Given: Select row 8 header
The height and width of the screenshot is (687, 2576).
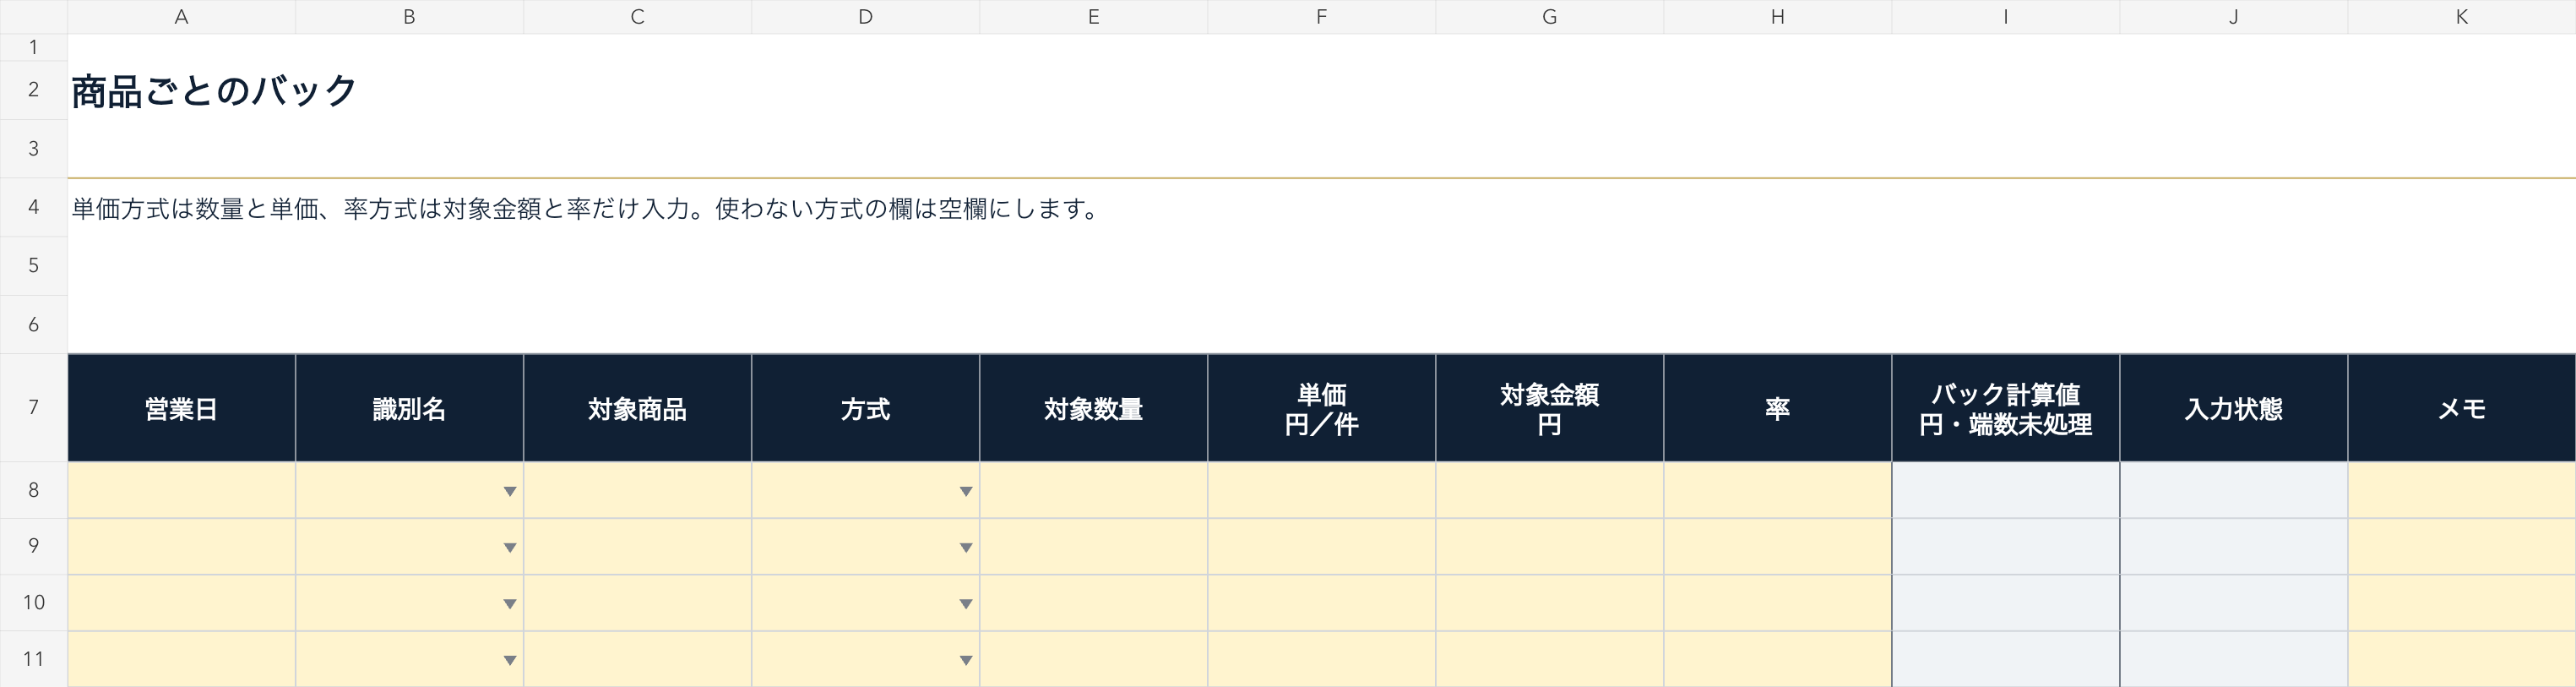Looking at the screenshot, I should click(33, 490).
